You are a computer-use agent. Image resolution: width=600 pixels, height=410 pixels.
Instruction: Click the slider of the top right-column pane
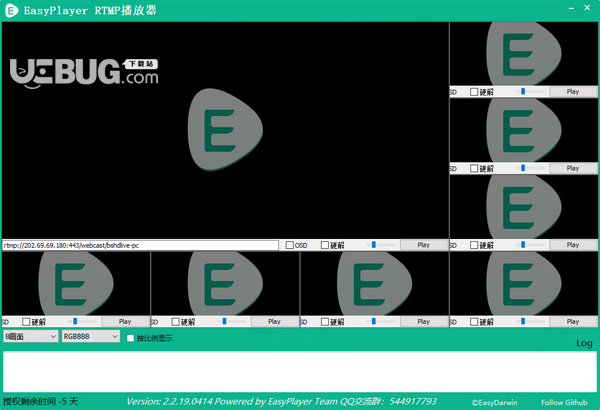tap(530, 91)
